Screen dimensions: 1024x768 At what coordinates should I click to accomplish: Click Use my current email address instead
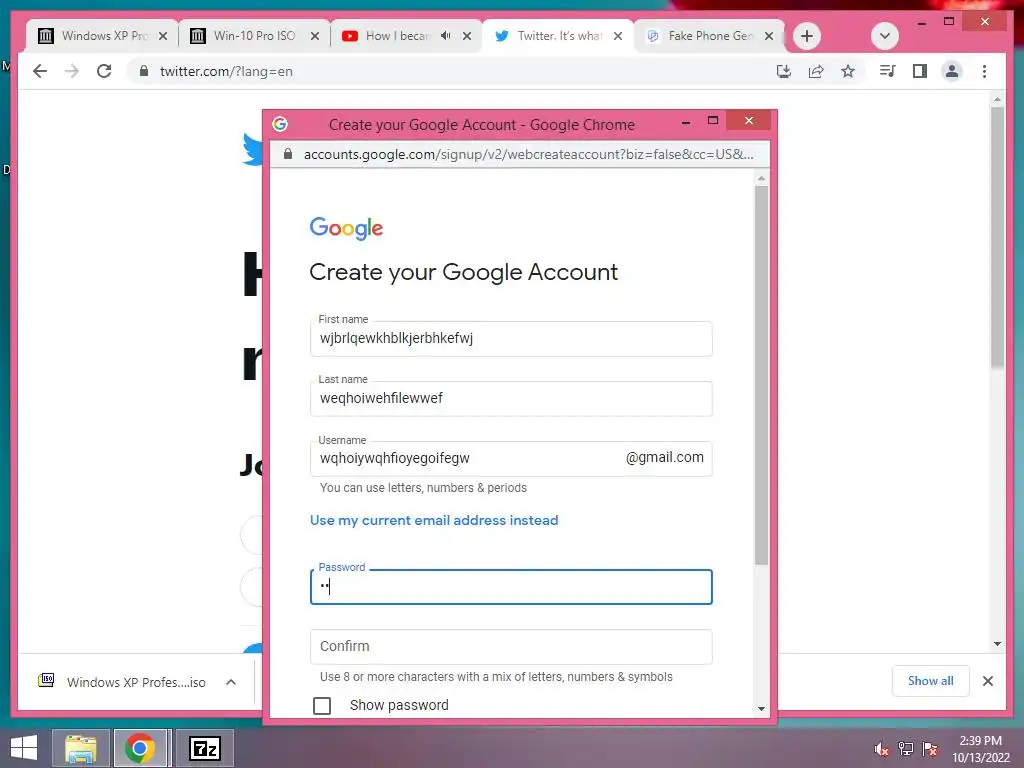[434, 520]
